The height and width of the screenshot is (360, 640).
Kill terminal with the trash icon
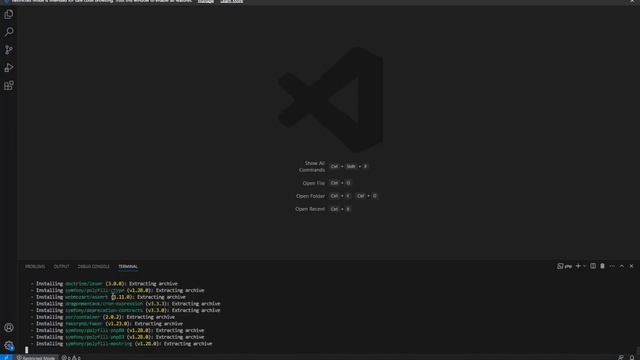tap(602, 266)
